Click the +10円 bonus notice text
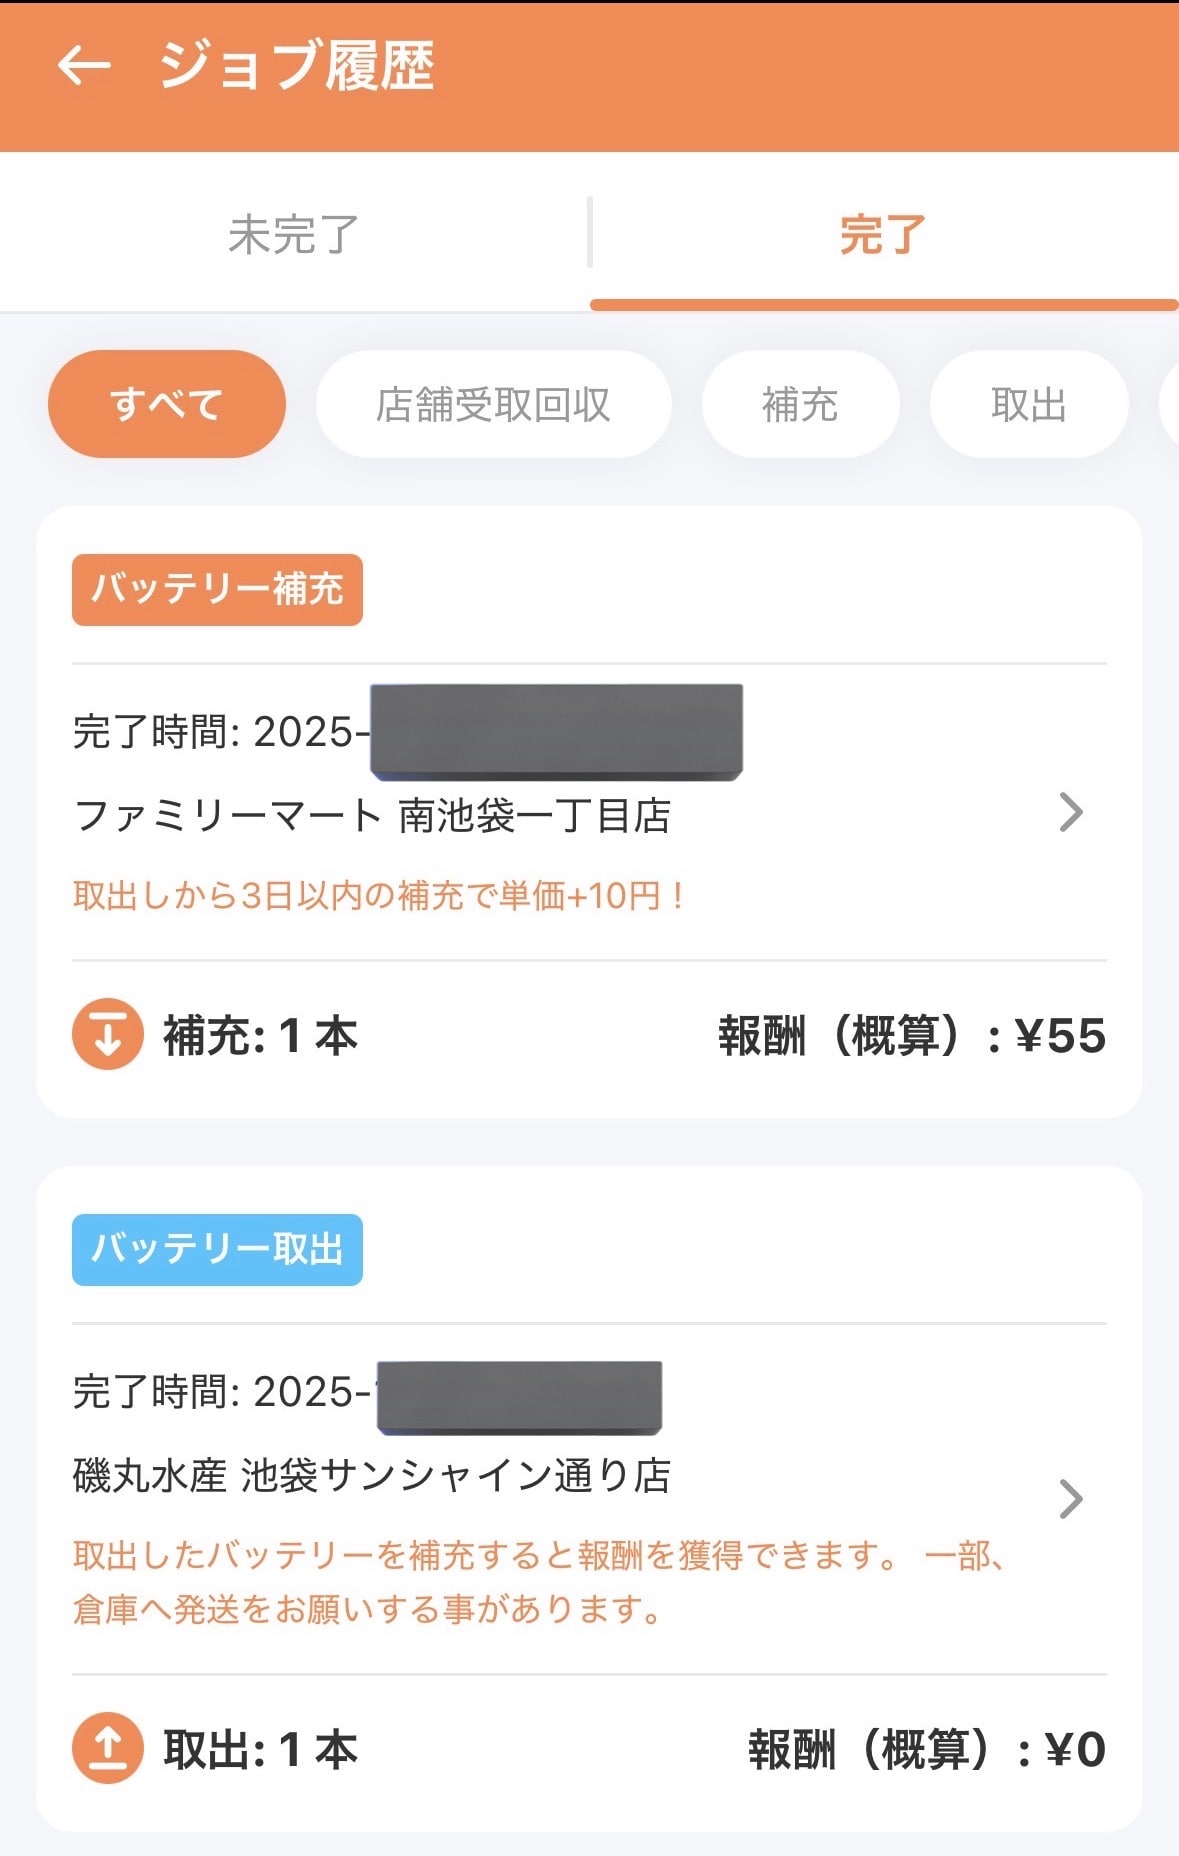The image size is (1179, 1856). (378, 895)
